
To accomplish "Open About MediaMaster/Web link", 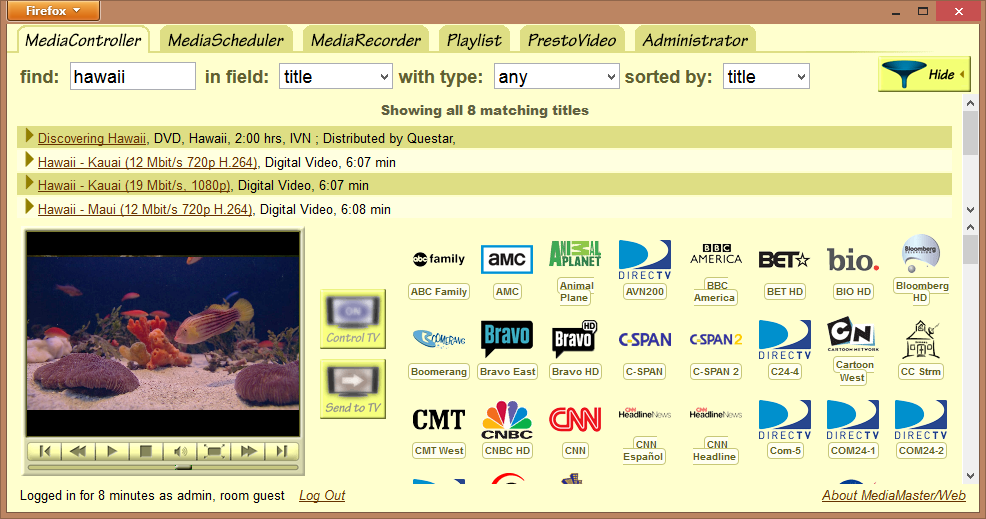I will click(x=894, y=496).
